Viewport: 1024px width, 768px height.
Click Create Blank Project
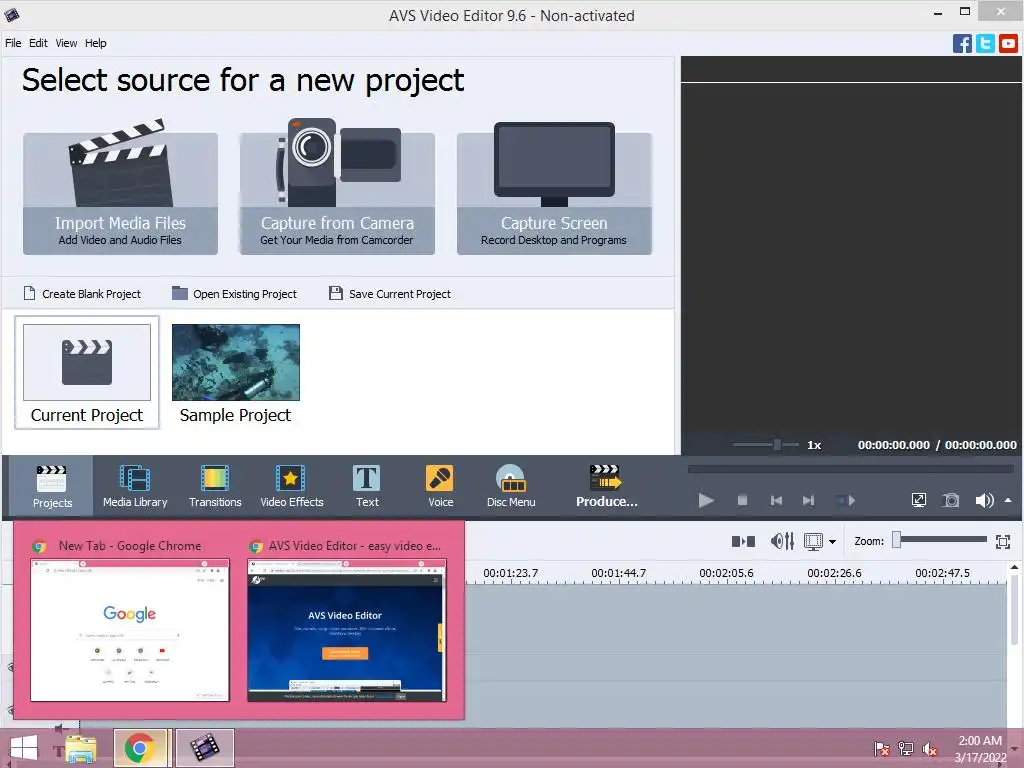(82, 294)
